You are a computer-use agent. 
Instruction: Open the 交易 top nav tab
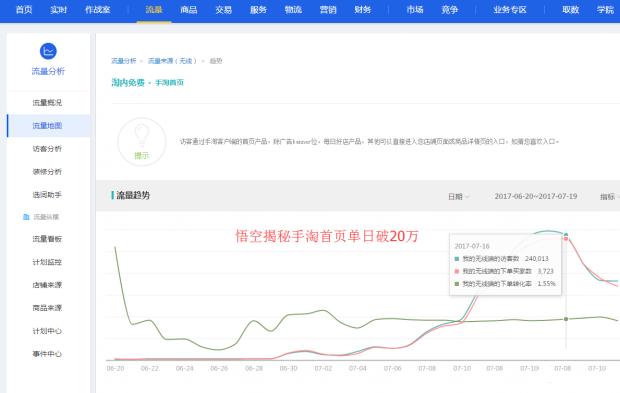(223, 10)
